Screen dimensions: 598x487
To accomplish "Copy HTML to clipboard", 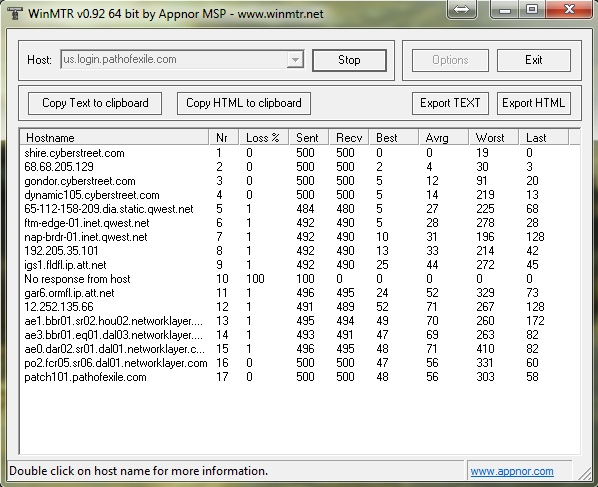I will [x=244, y=103].
